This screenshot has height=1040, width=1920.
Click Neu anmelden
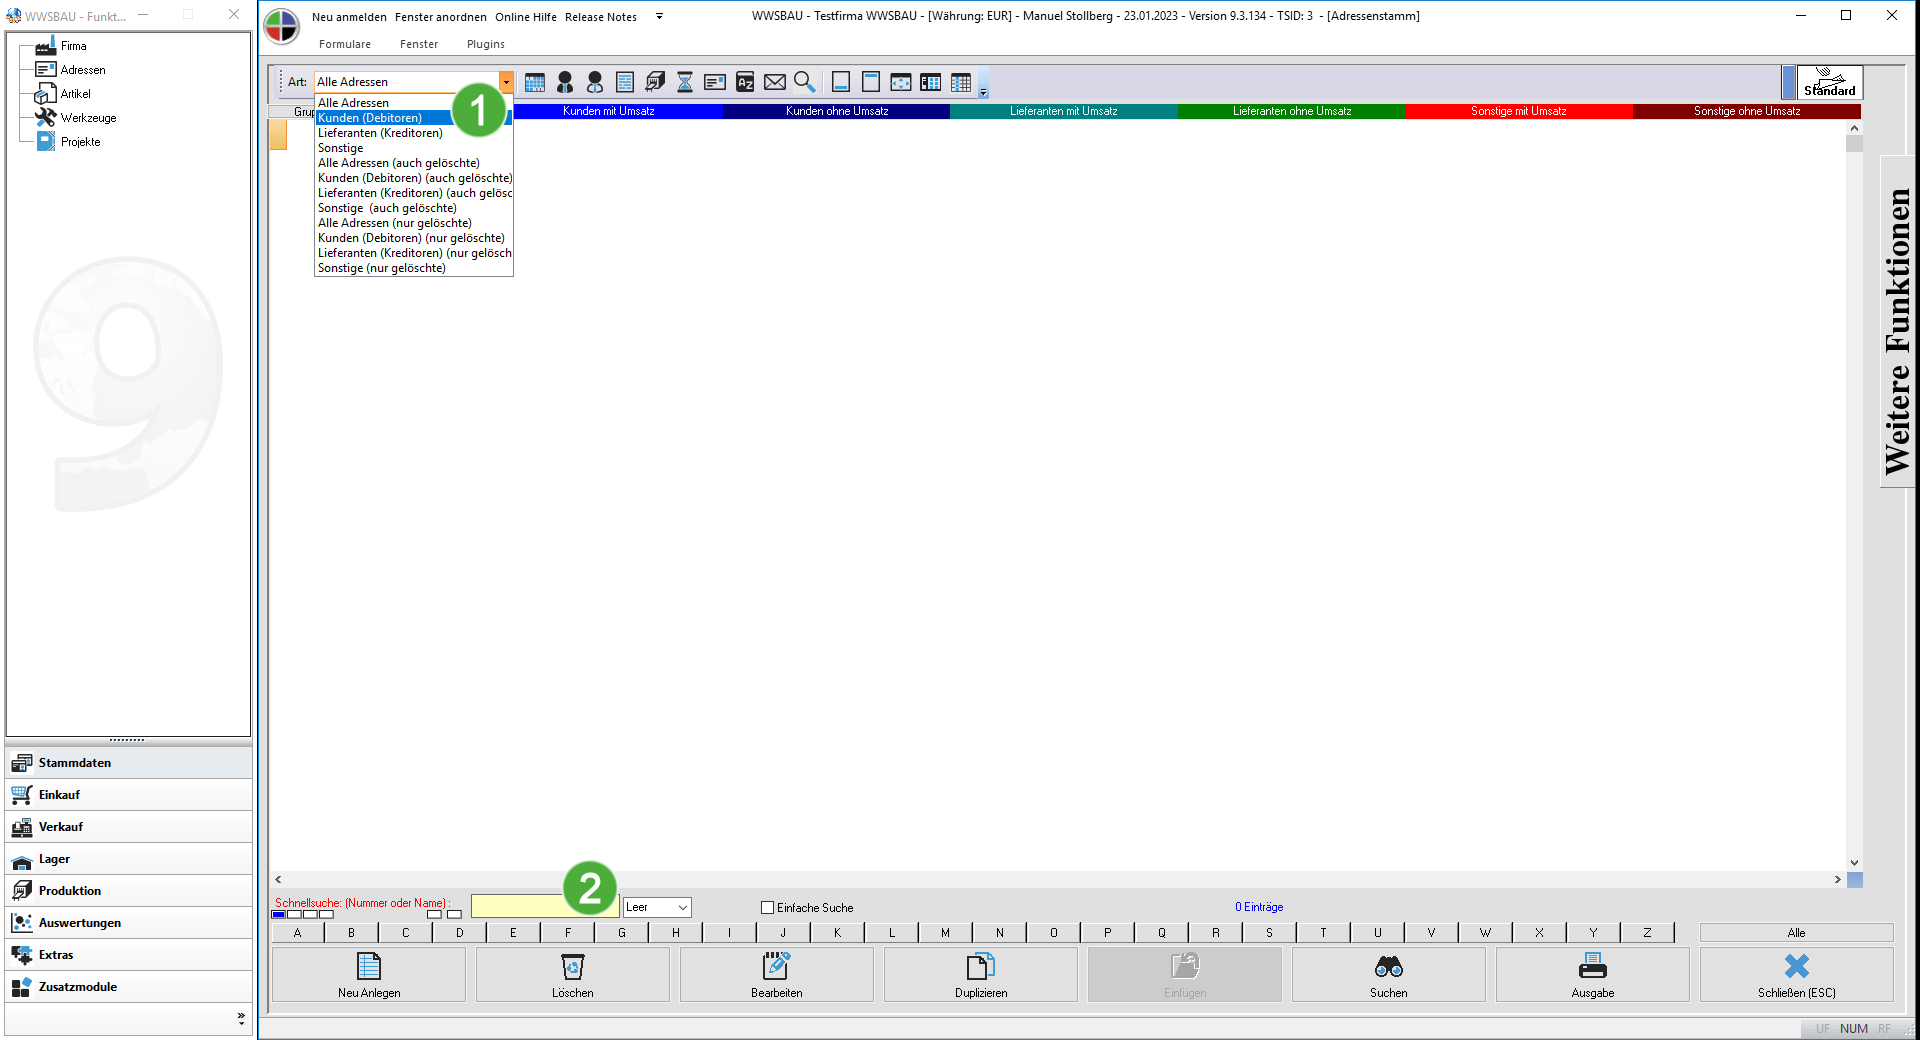click(x=349, y=17)
